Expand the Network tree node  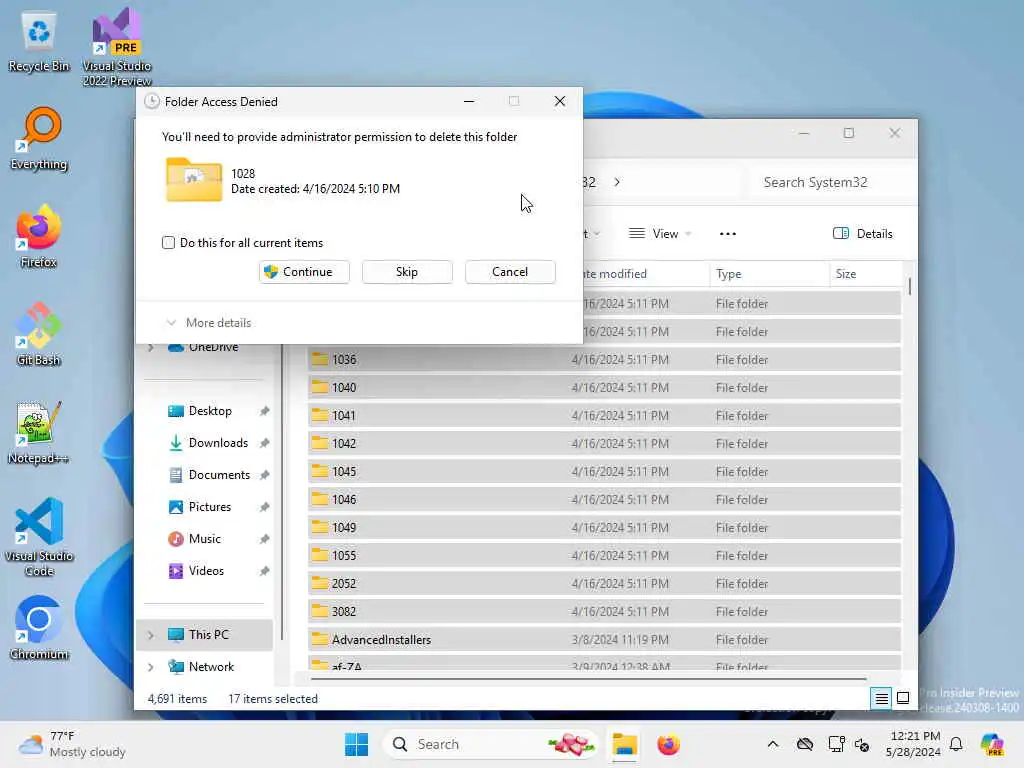(x=151, y=667)
